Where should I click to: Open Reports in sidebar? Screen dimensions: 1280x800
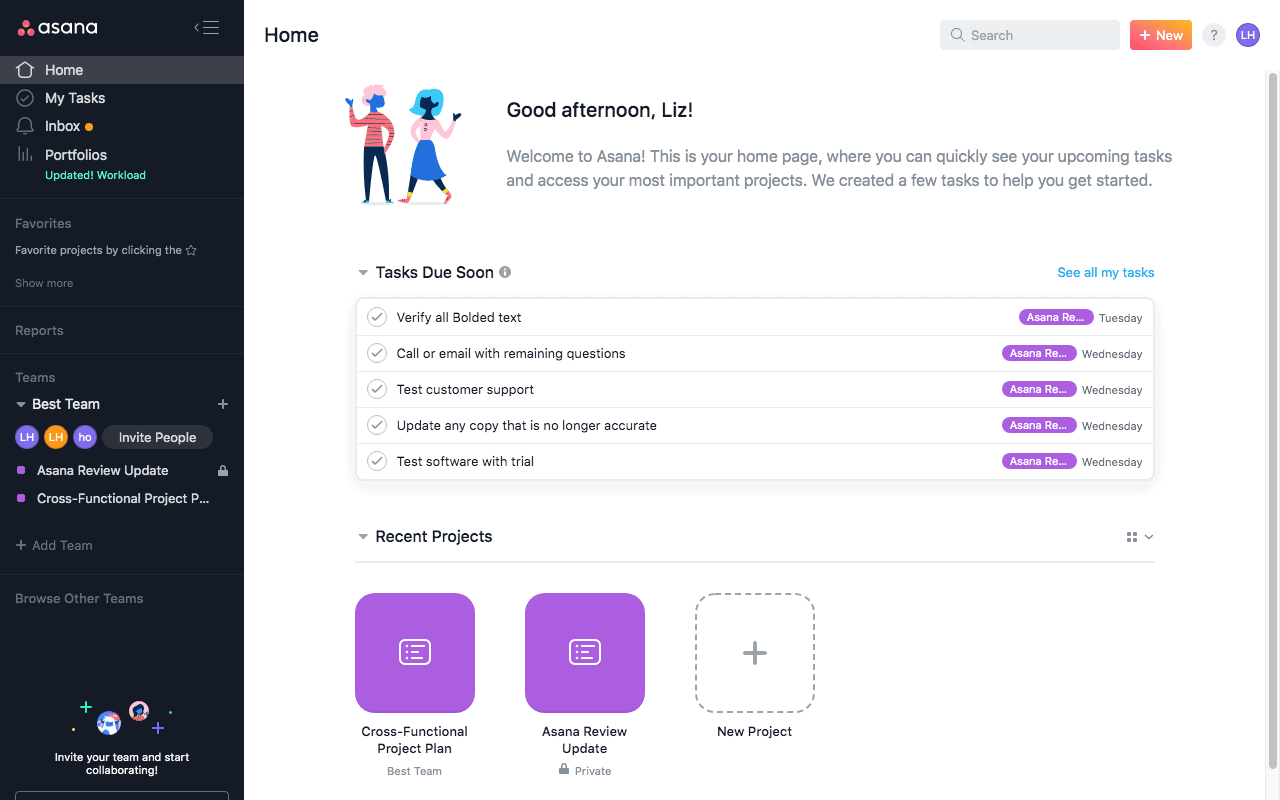(x=39, y=330)
